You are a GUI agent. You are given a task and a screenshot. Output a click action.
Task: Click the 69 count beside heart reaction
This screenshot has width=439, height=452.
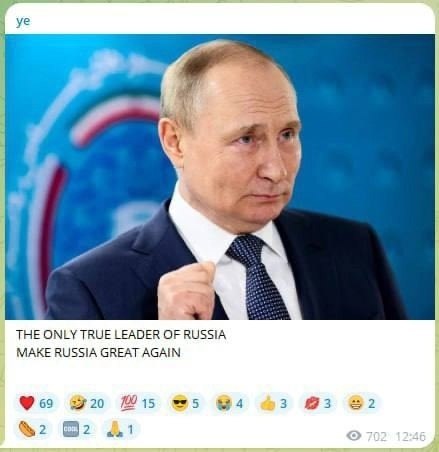pyautogui.click(x=46, y=403)
